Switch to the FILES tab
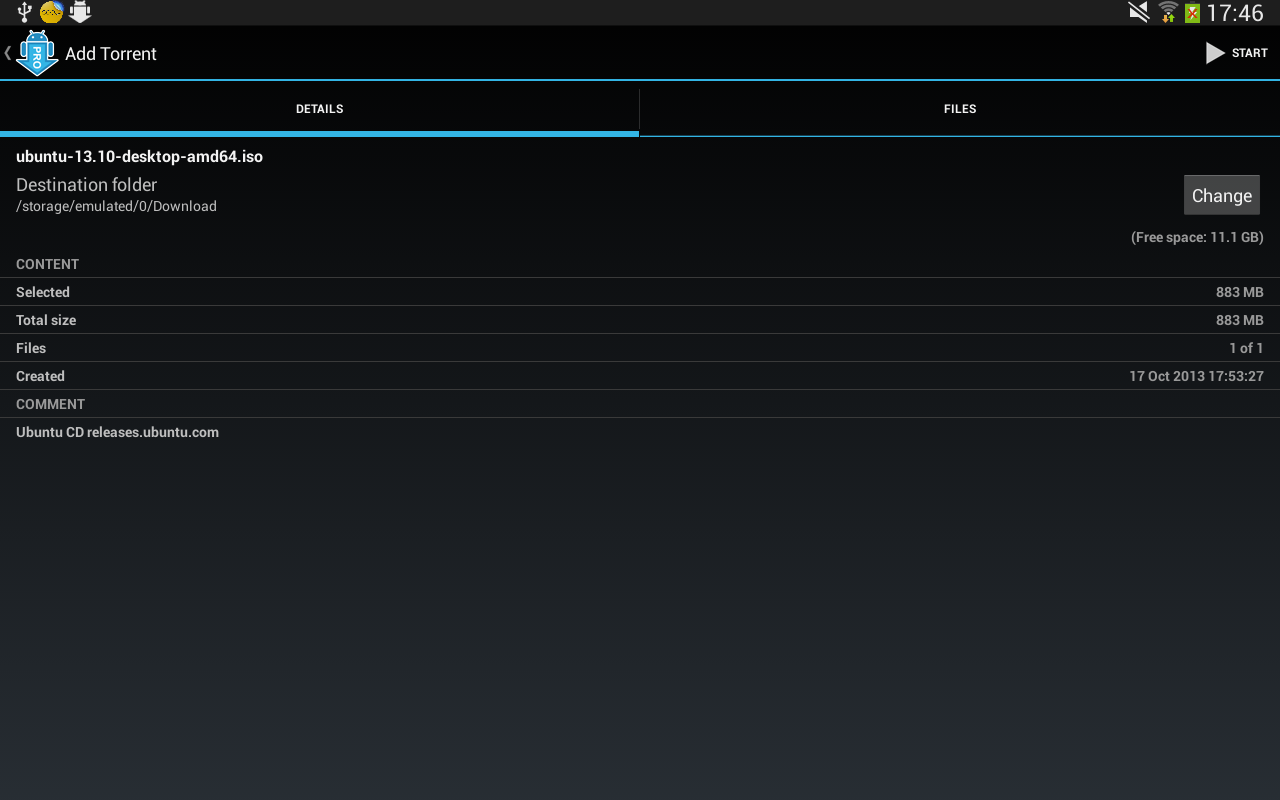The image size is (1280, 800). coord(959,108)
